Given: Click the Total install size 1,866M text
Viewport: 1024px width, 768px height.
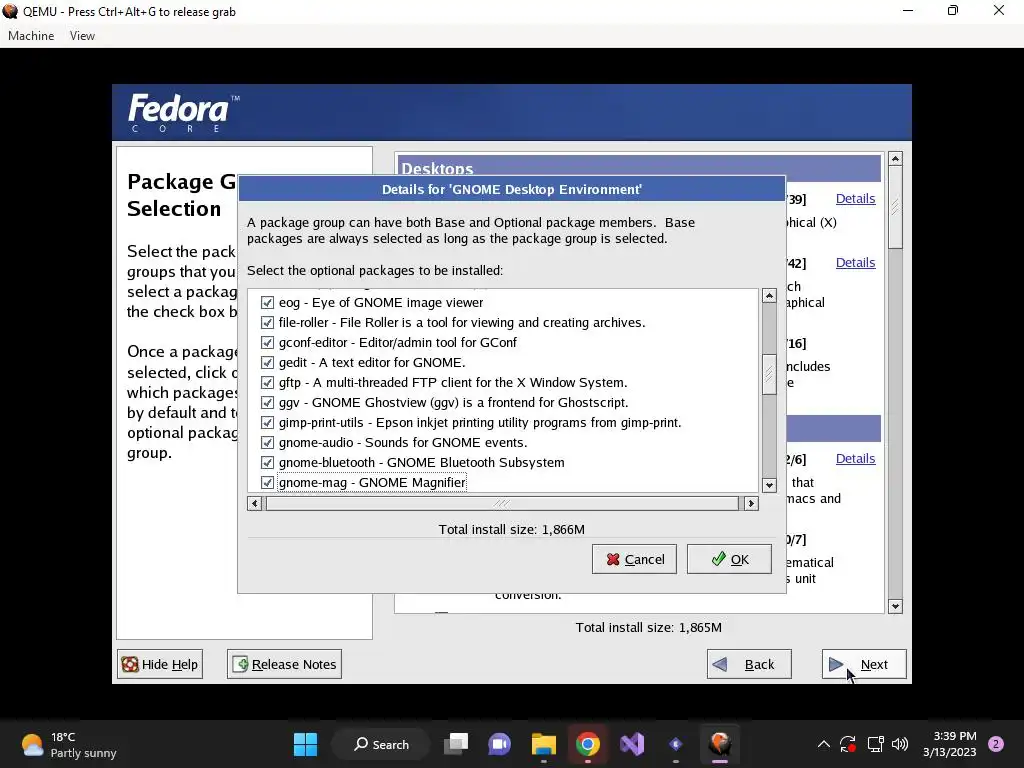Looking at the screenshot, I should click(x=511, y=530).
